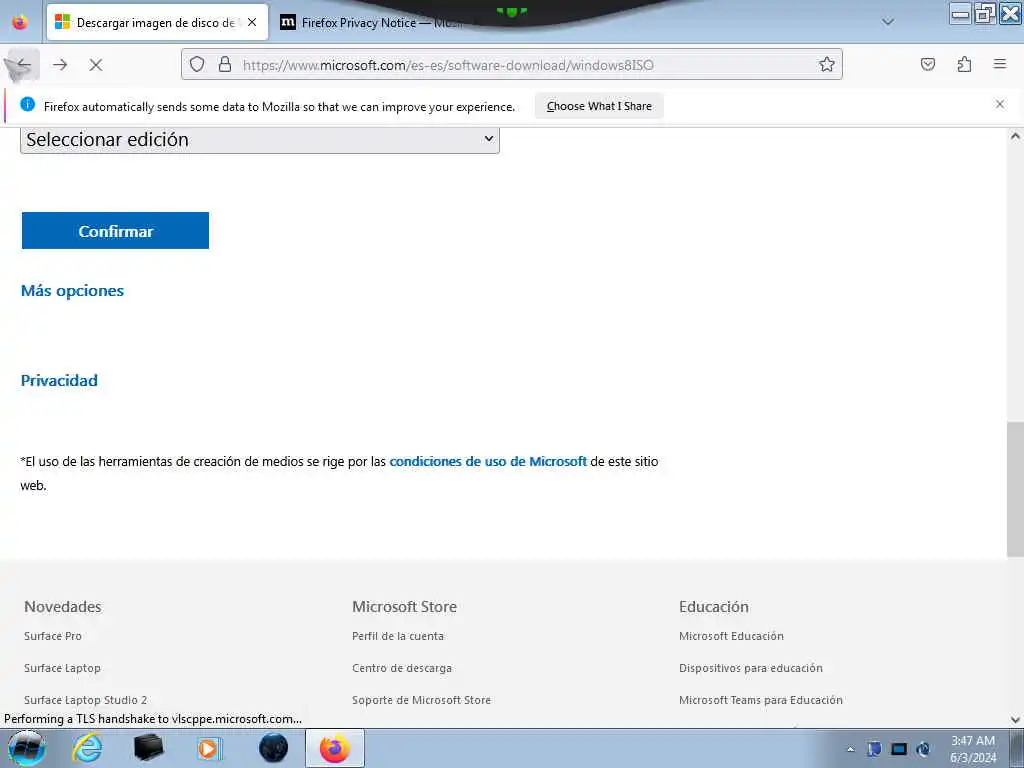
Task: Open the list all tabs chevron
Action: point(888,22)
